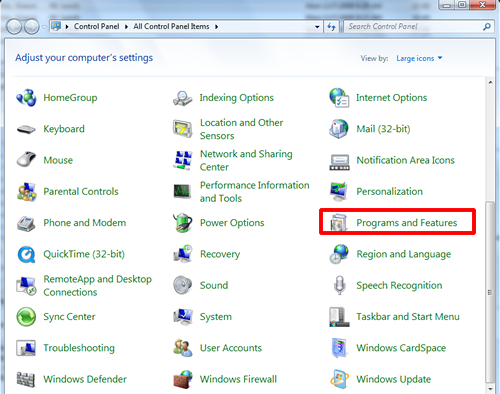Click the Recovery icon
The width and height of the screenshot is (500, 394).
tap(182, 254)
